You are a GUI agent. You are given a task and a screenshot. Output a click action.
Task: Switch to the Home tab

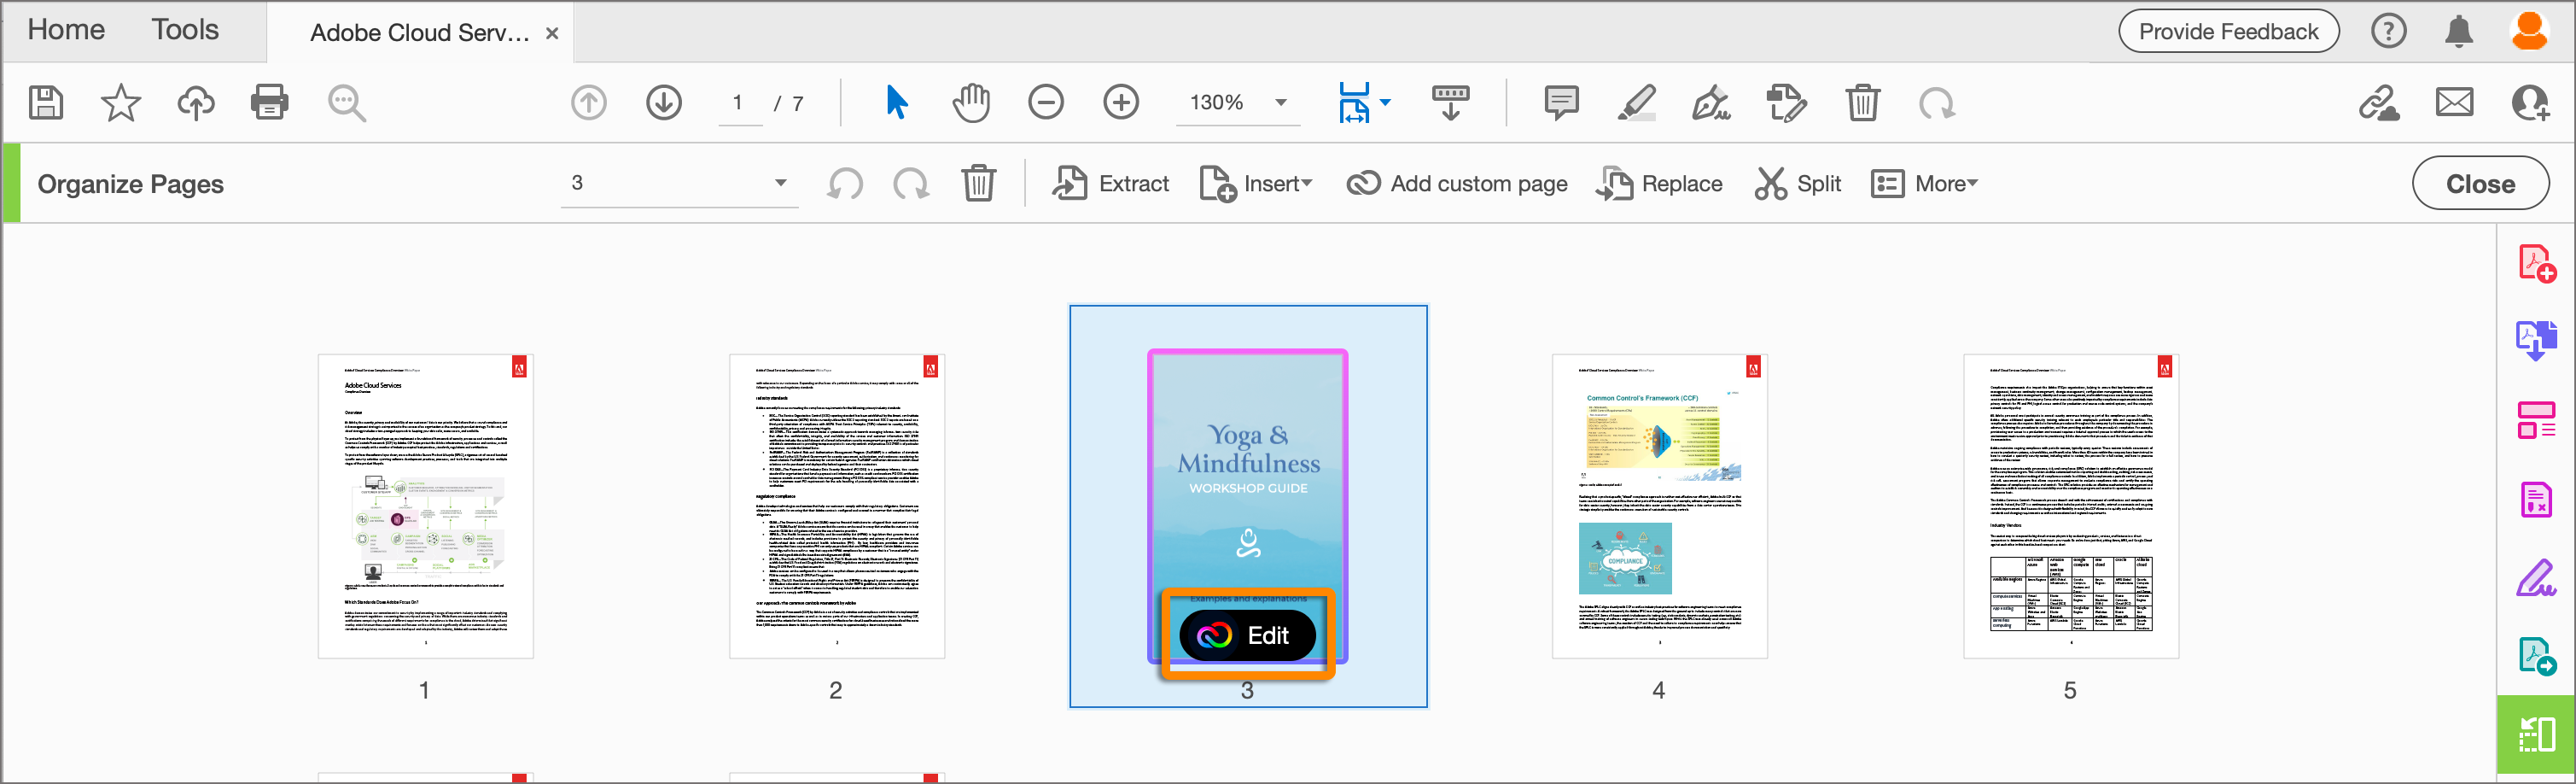[66, 30]
